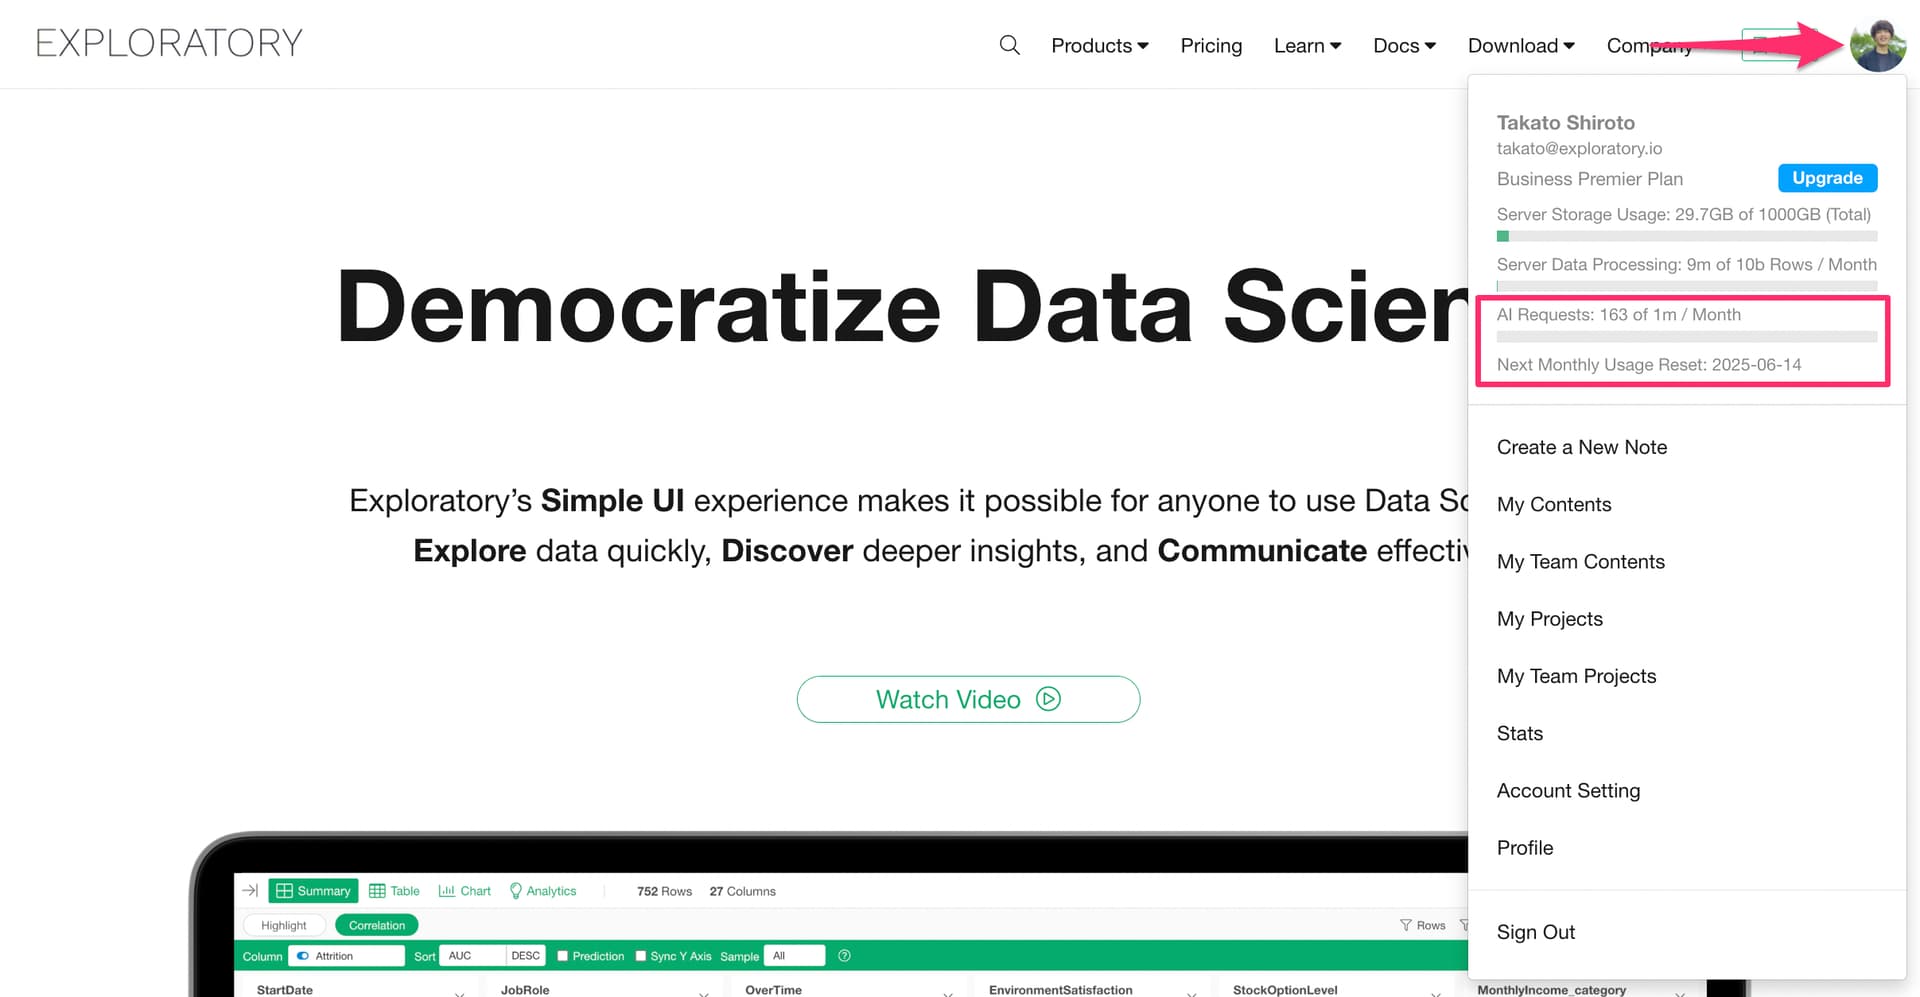
Task: Expand the Download dropdown menu
Action: click(x=1521, y=46)
